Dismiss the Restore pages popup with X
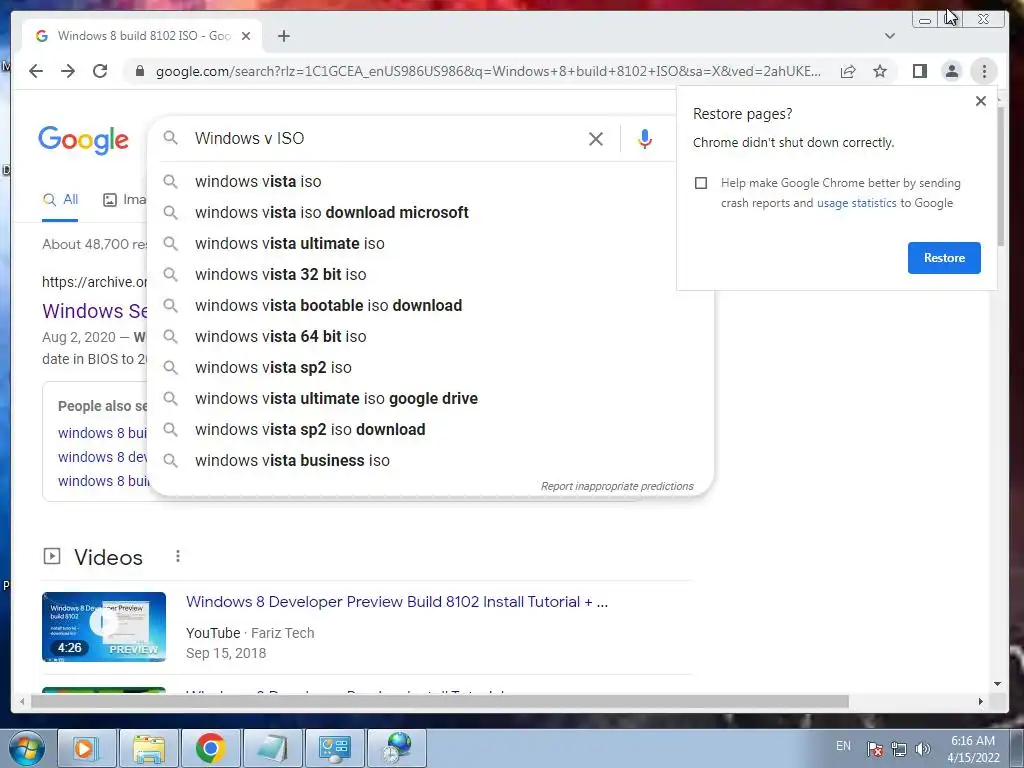Viewport: 1024px width, 768px height. coord(980,101)
